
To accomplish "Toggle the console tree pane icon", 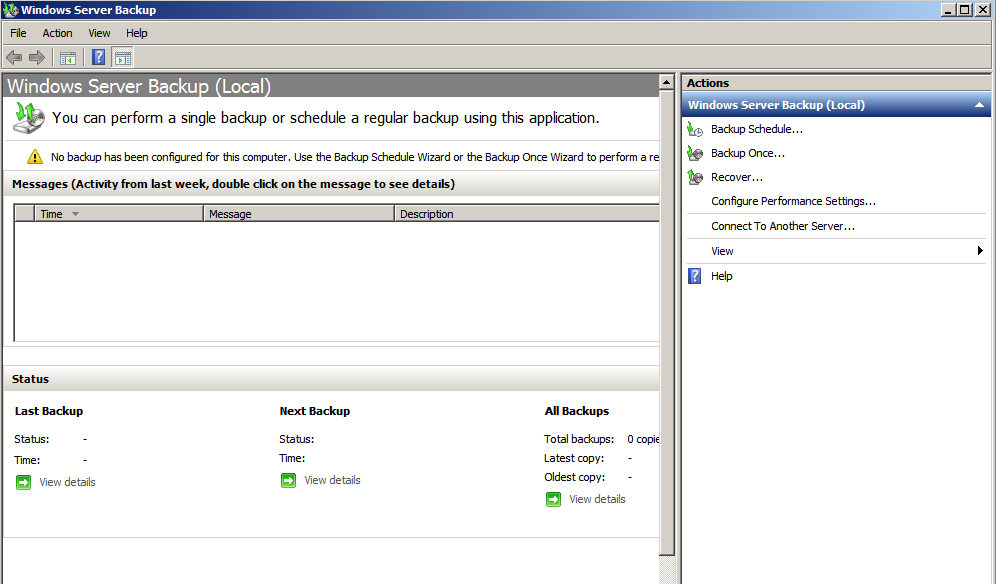I will coord(68,58).
